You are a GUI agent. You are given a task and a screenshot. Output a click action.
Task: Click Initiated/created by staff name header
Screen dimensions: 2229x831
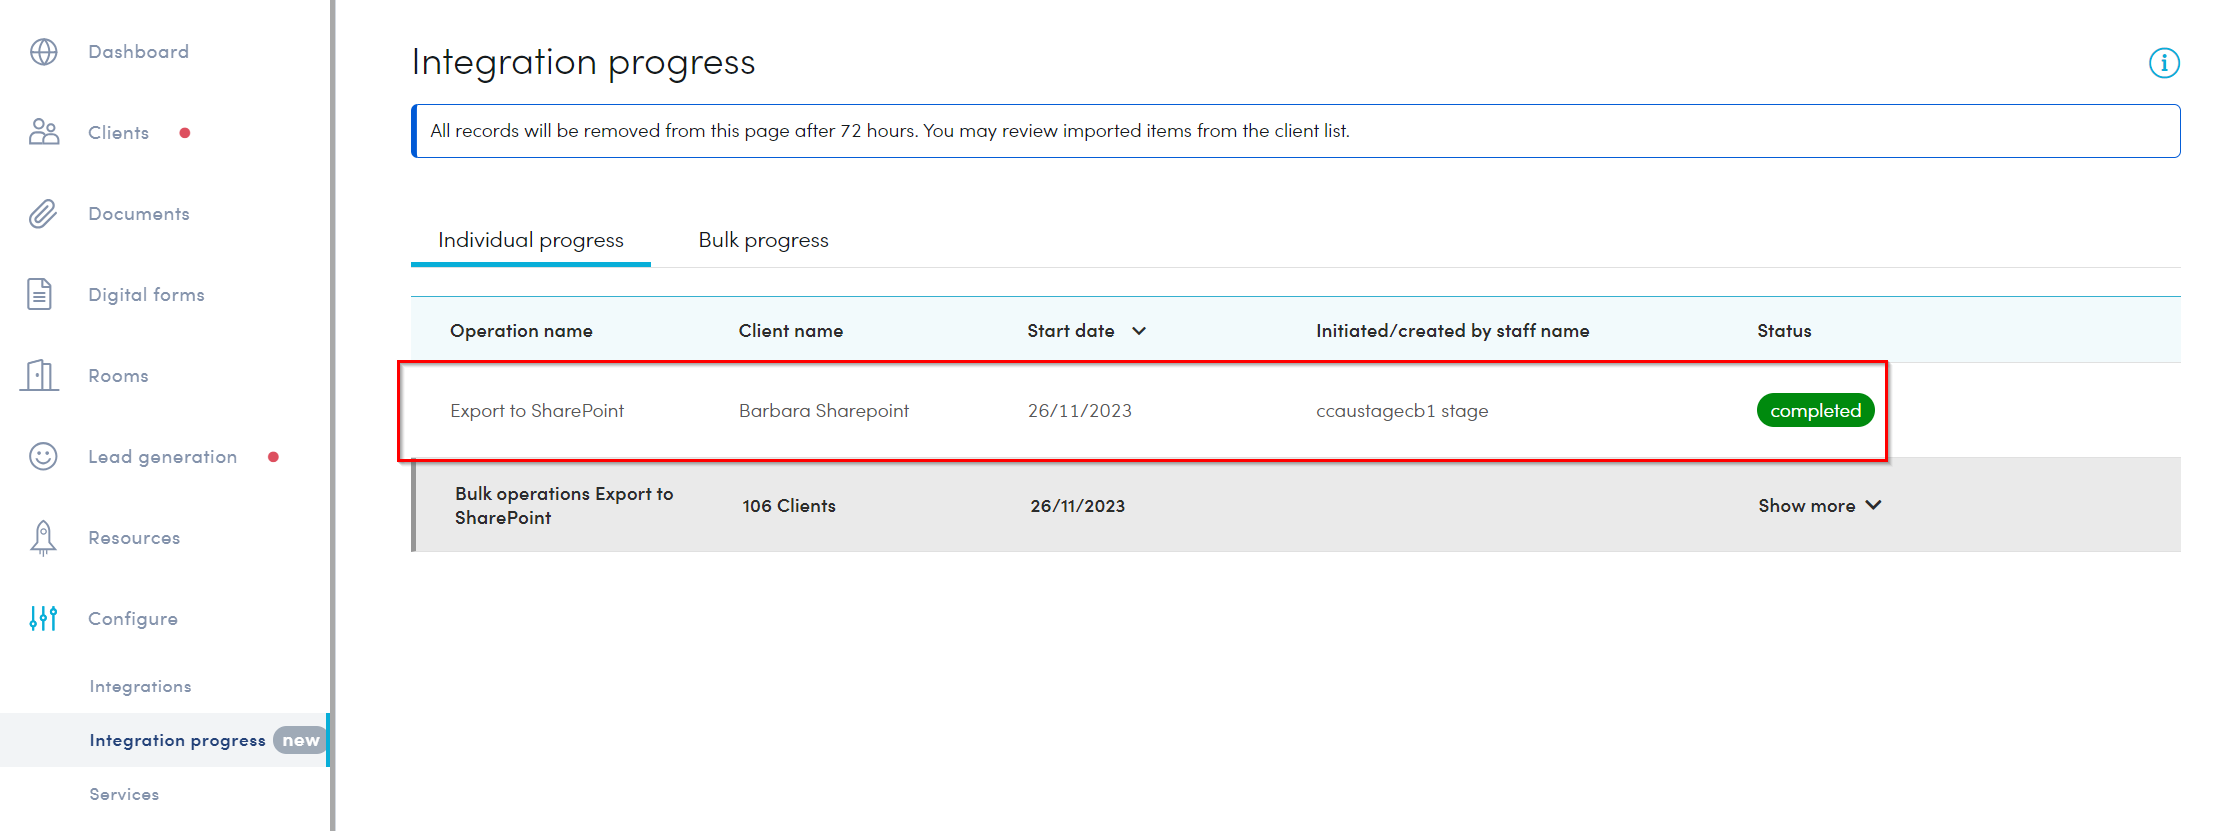1452,331
